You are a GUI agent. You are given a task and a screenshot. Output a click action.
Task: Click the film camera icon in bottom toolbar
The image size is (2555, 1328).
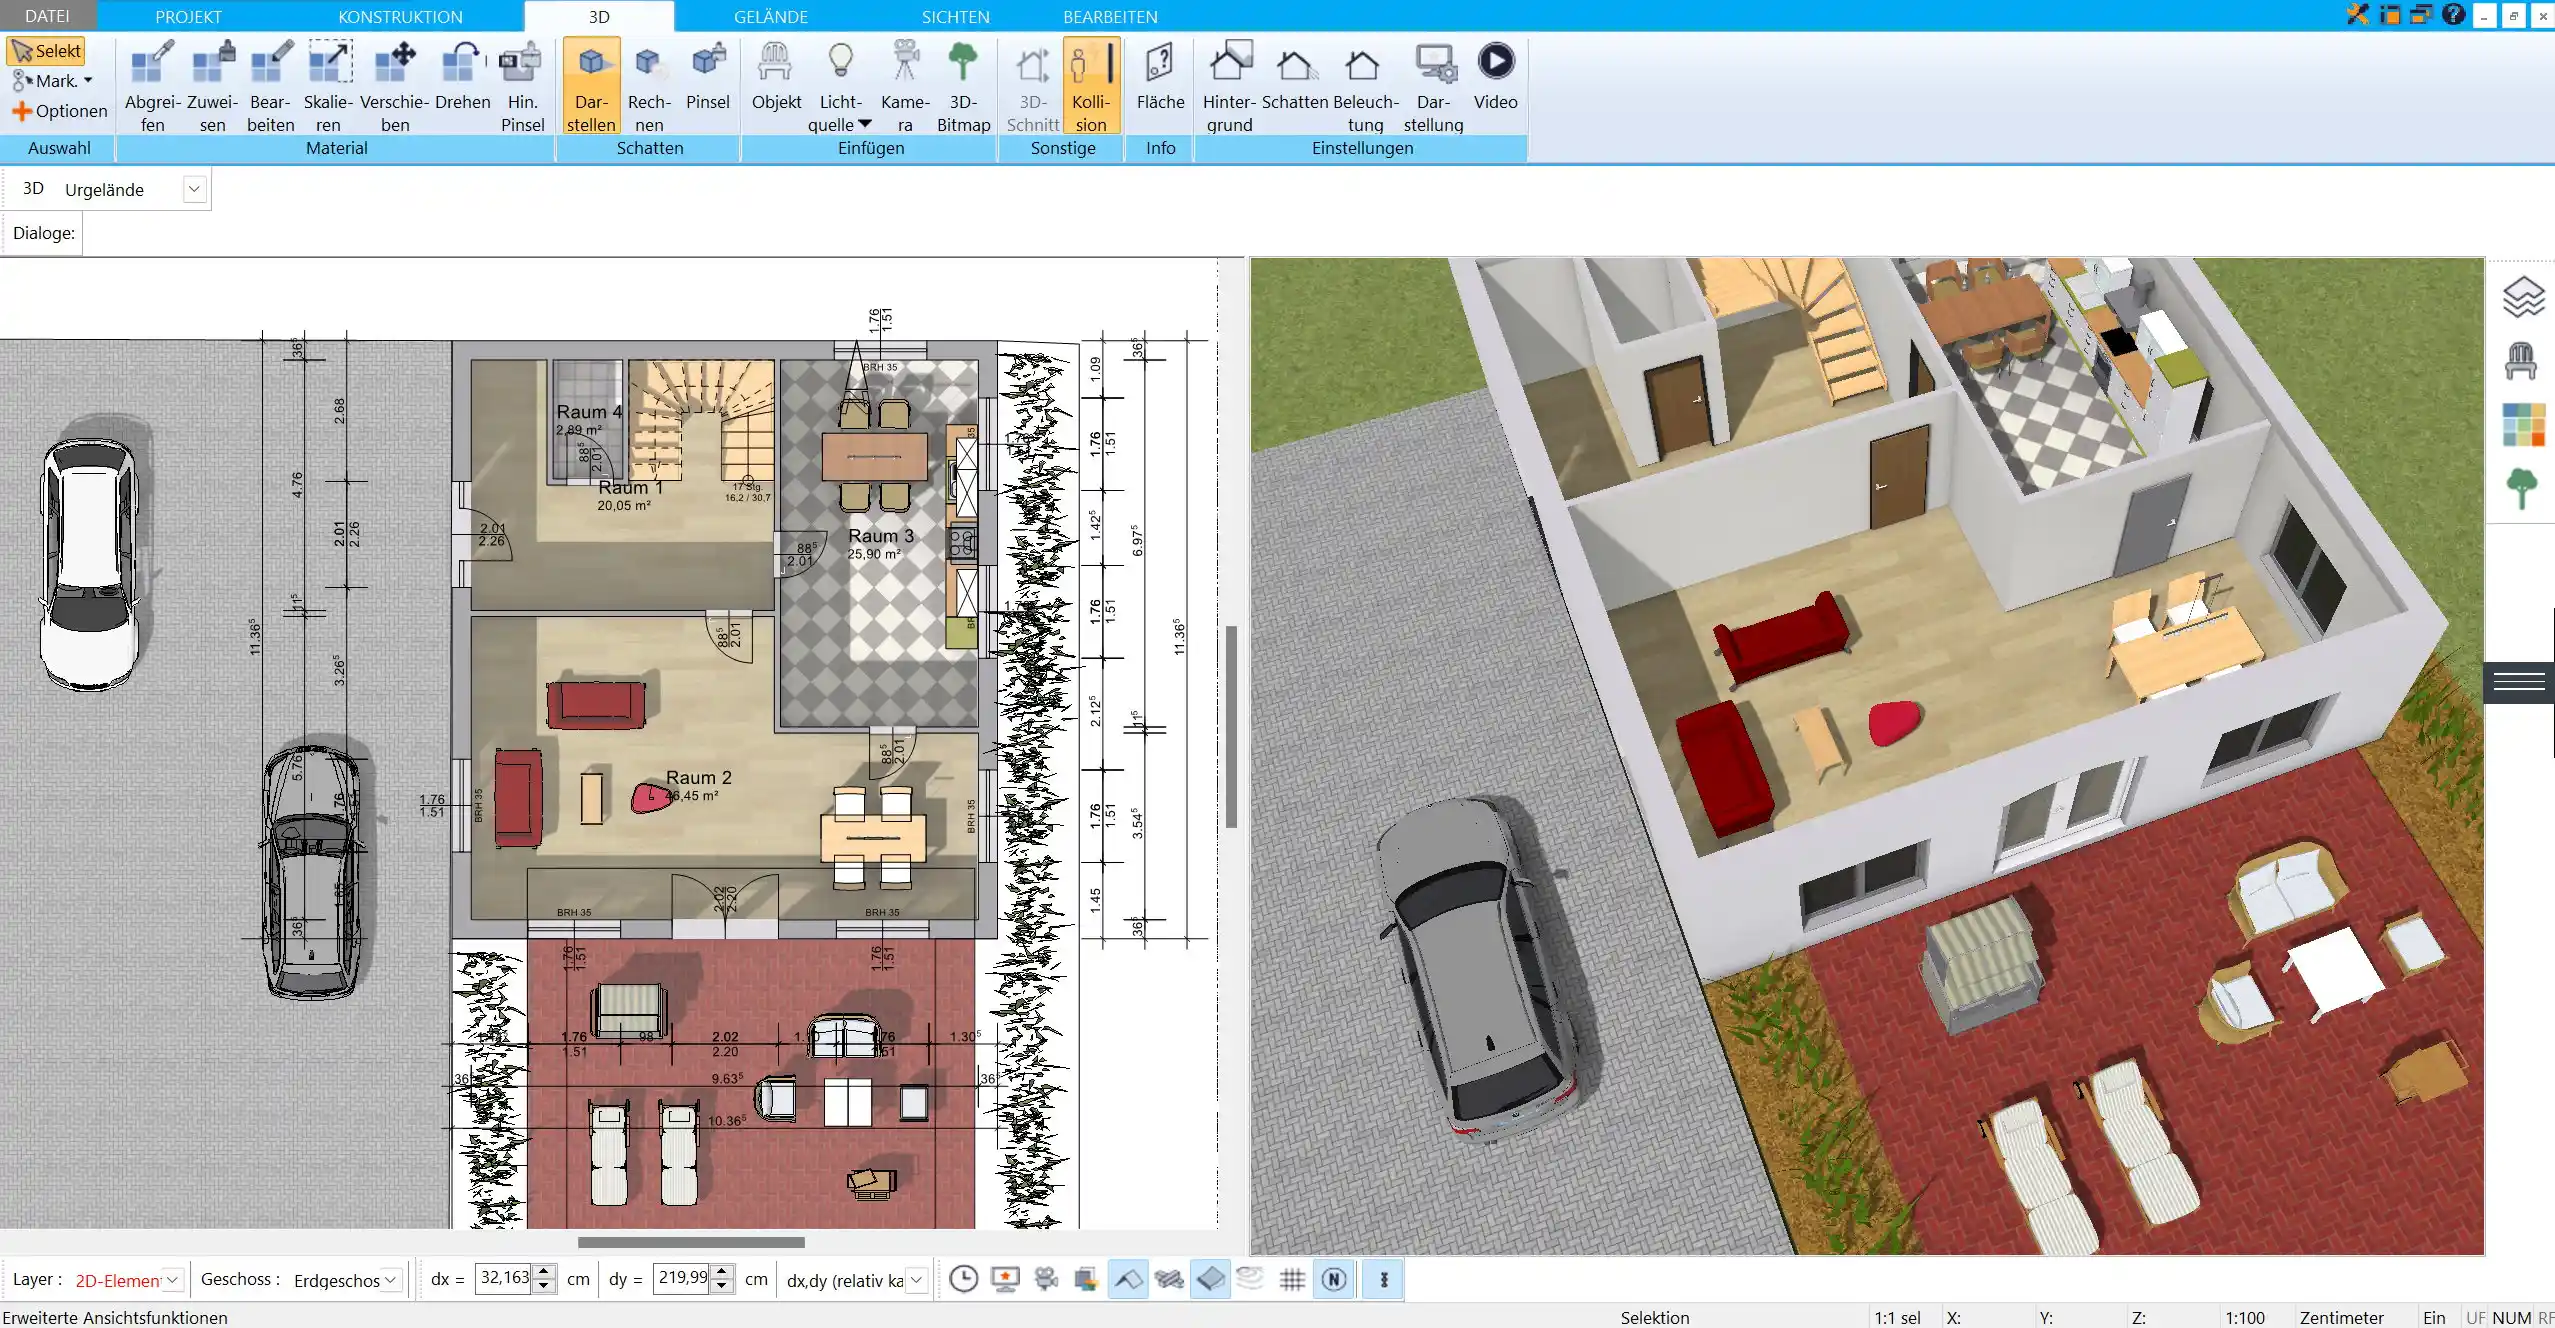pyautogui.click(x=1046, y=1279)
